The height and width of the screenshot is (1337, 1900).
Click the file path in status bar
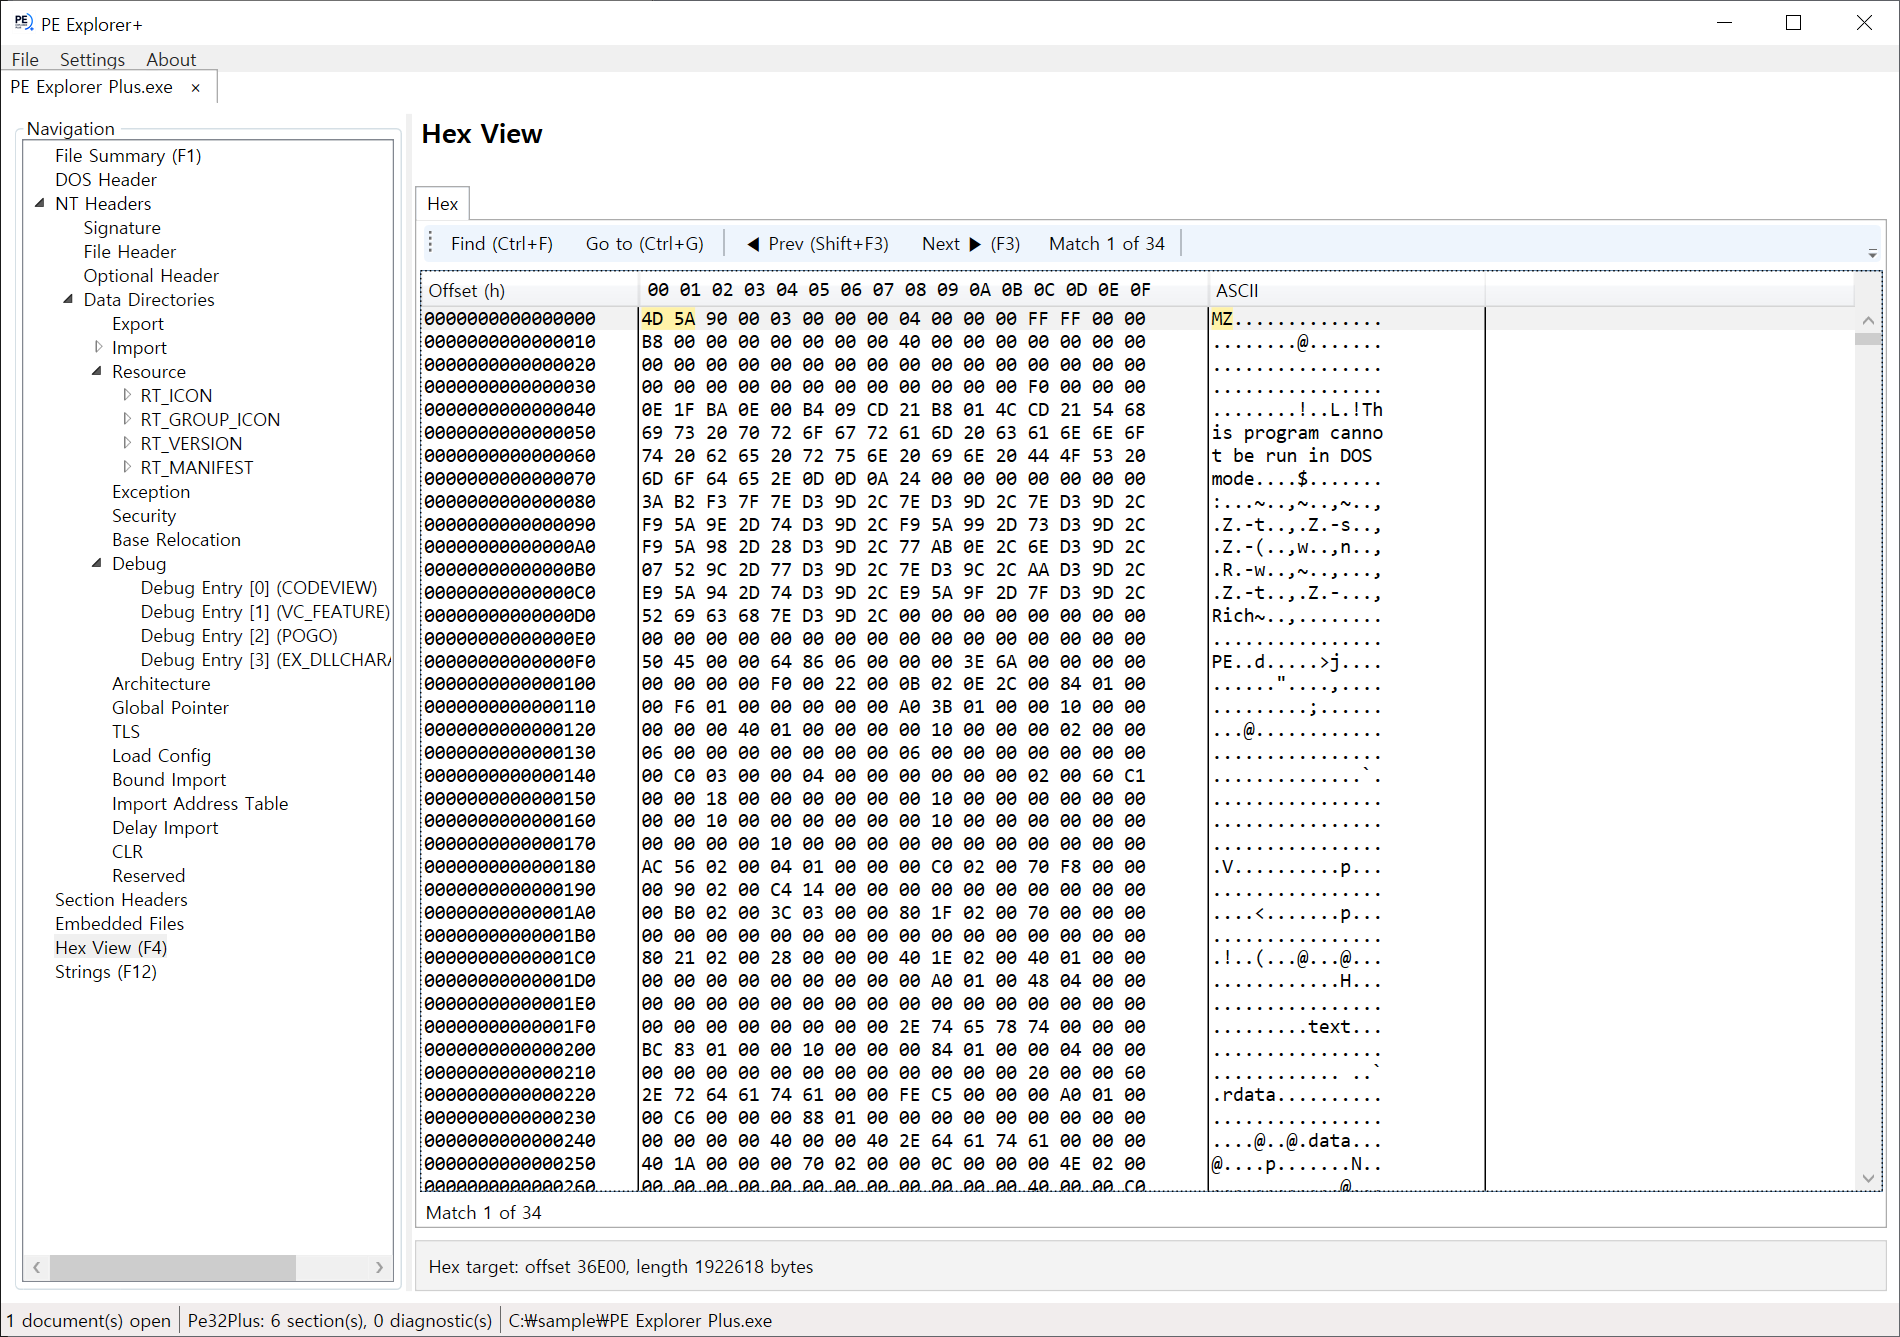click(640, 1321)
